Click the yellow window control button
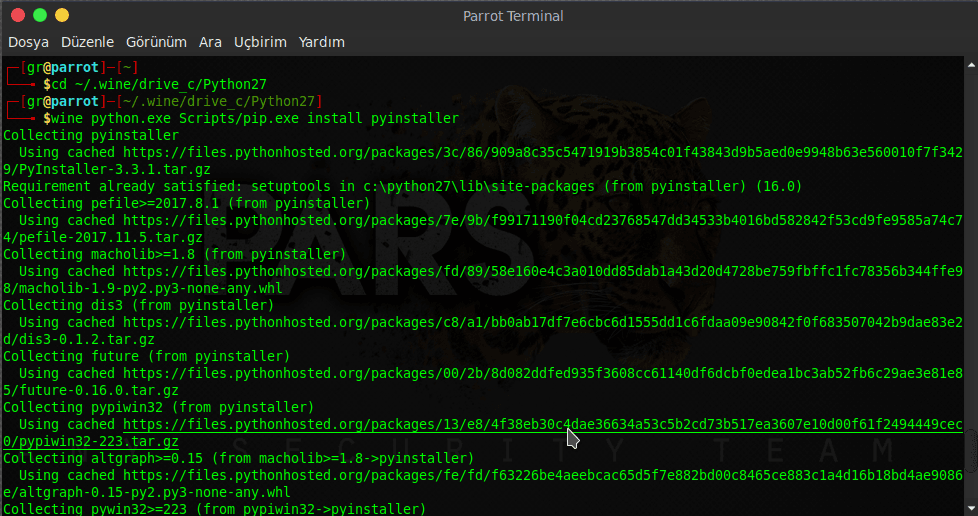Viewport: 978px width, 516px height. [62, 15]
